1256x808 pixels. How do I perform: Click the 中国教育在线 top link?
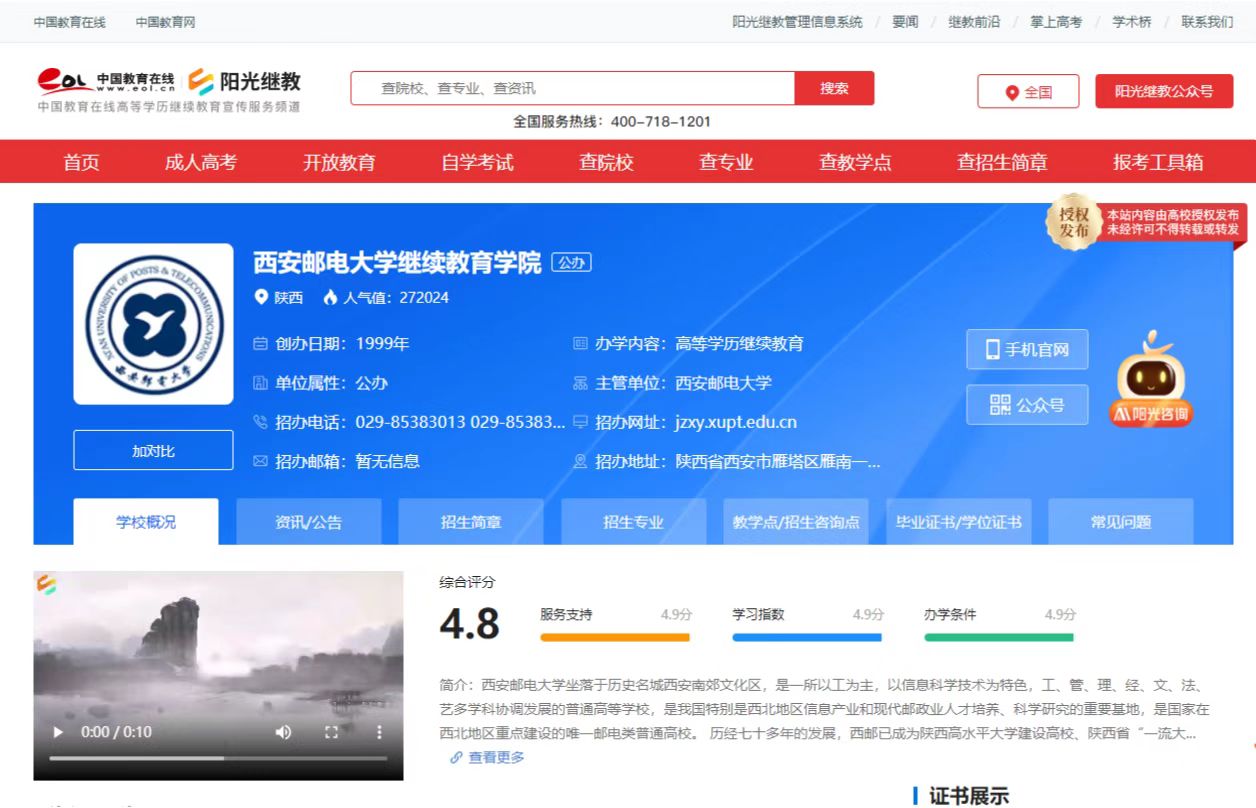click(69, 22)
